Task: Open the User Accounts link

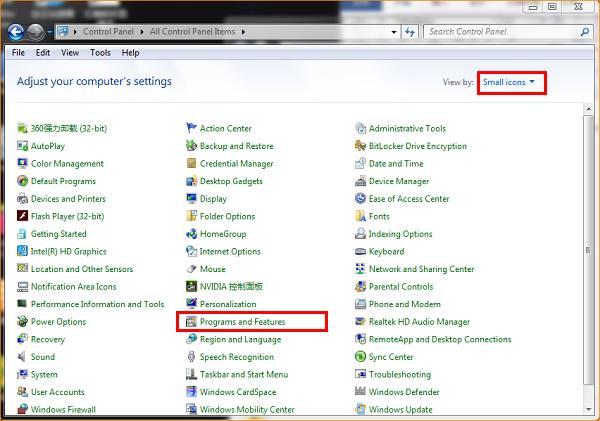Action: (x=57, y=392)
